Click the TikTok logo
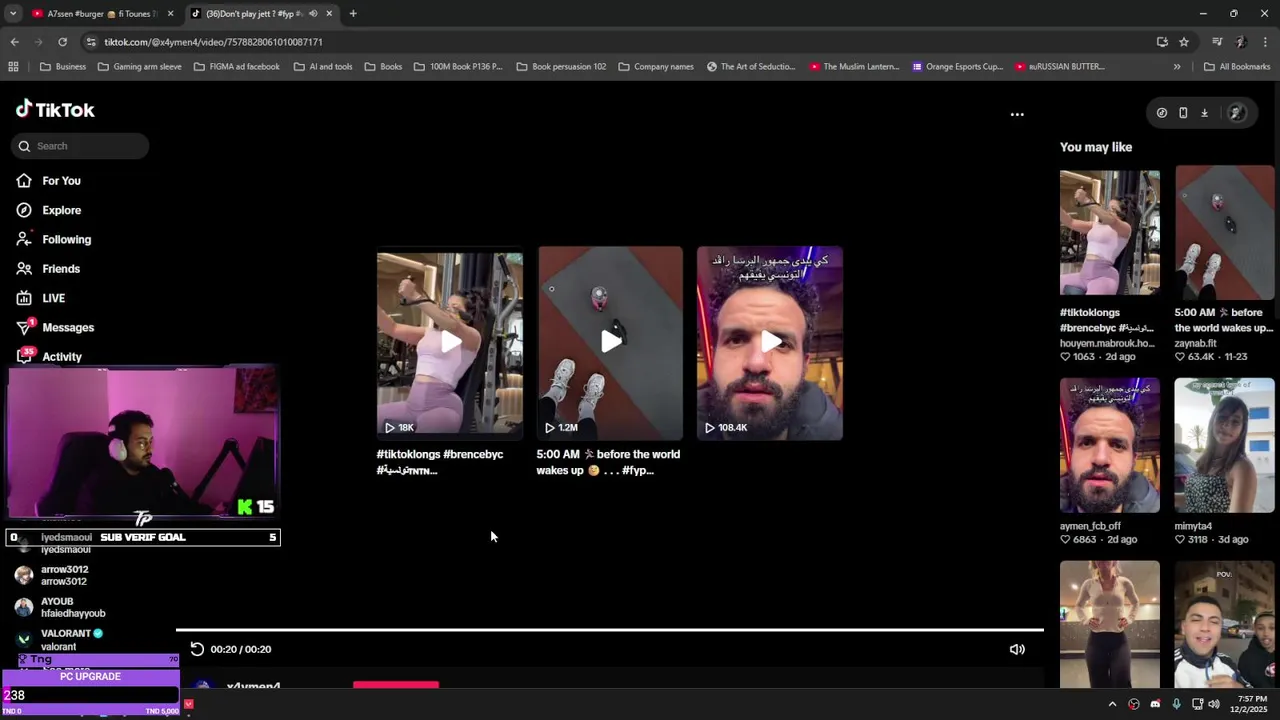 click(x=55, y=110)
